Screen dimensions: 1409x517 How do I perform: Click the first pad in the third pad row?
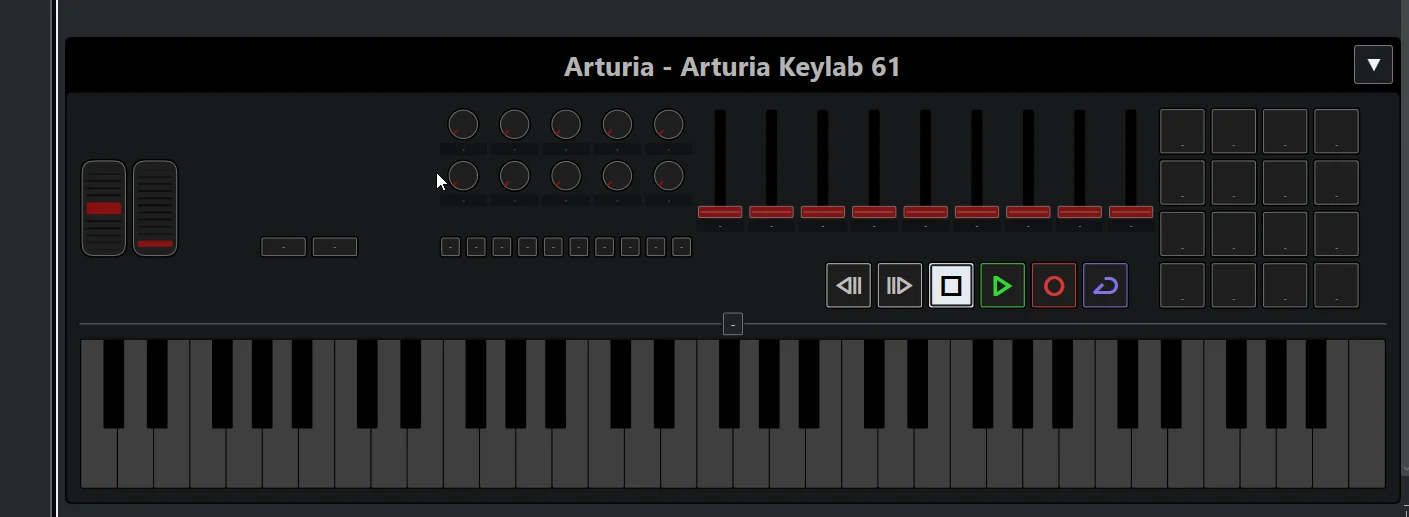pyautogui.click(x=1182, y=234)
